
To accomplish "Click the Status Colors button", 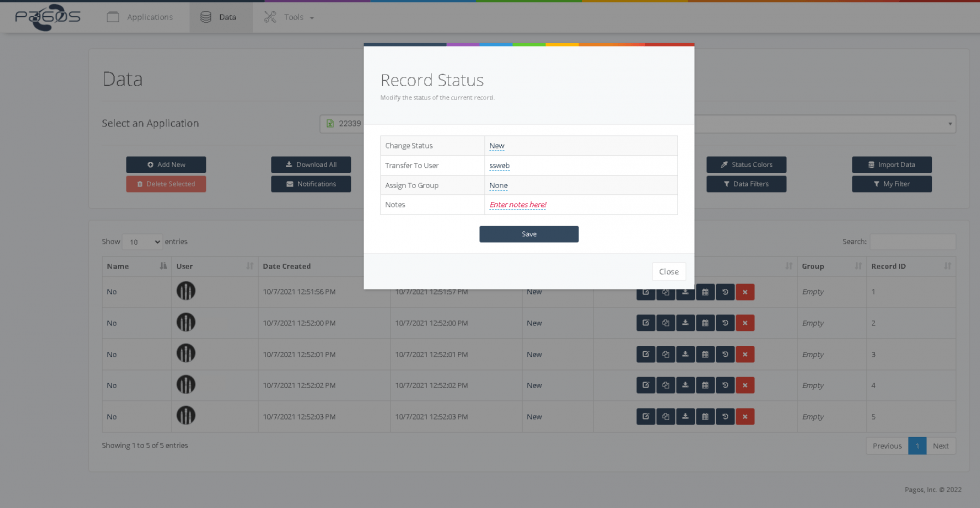I will pos(746,164).
